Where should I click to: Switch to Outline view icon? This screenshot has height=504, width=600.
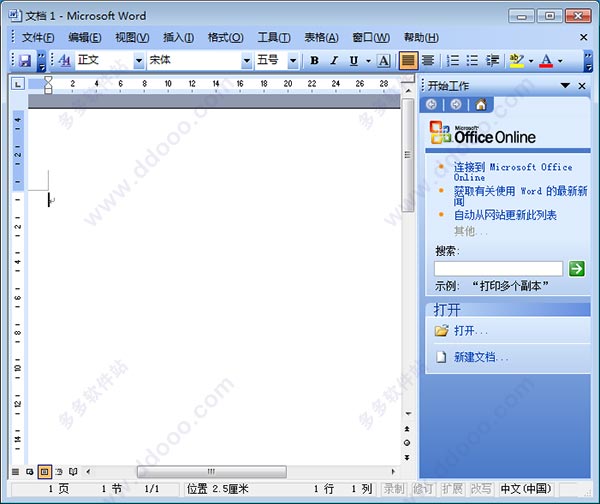[59, 472]
